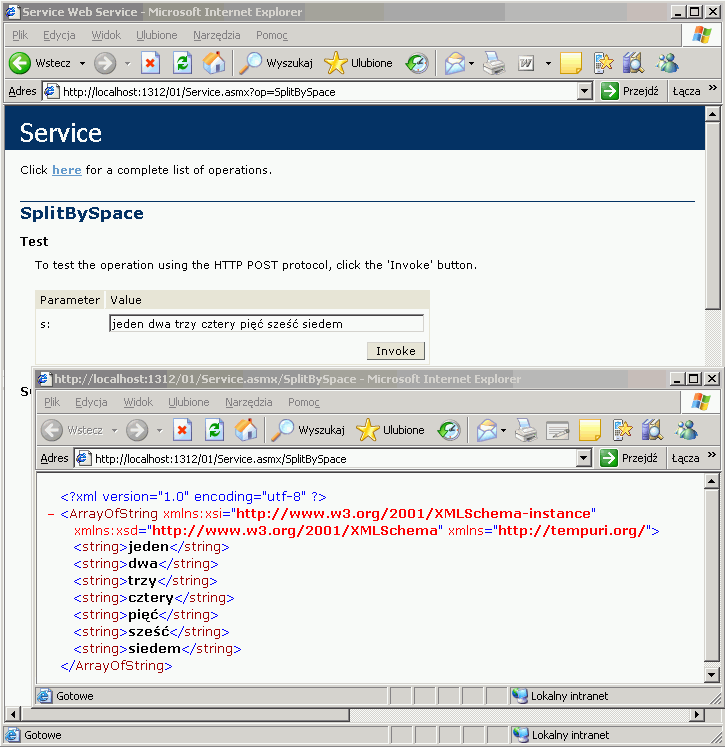Click the Home icon in the Service Web Service window
Screen dimensions: 725x747
214,63
